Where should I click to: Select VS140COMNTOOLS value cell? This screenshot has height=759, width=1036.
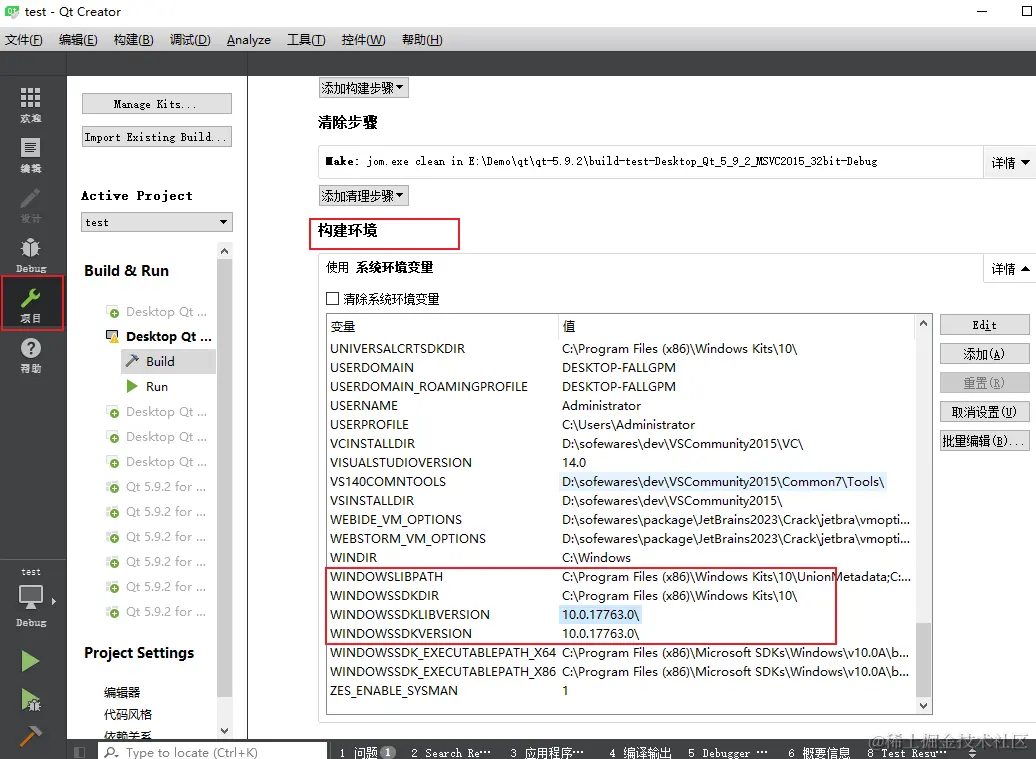tap(723, 482)
